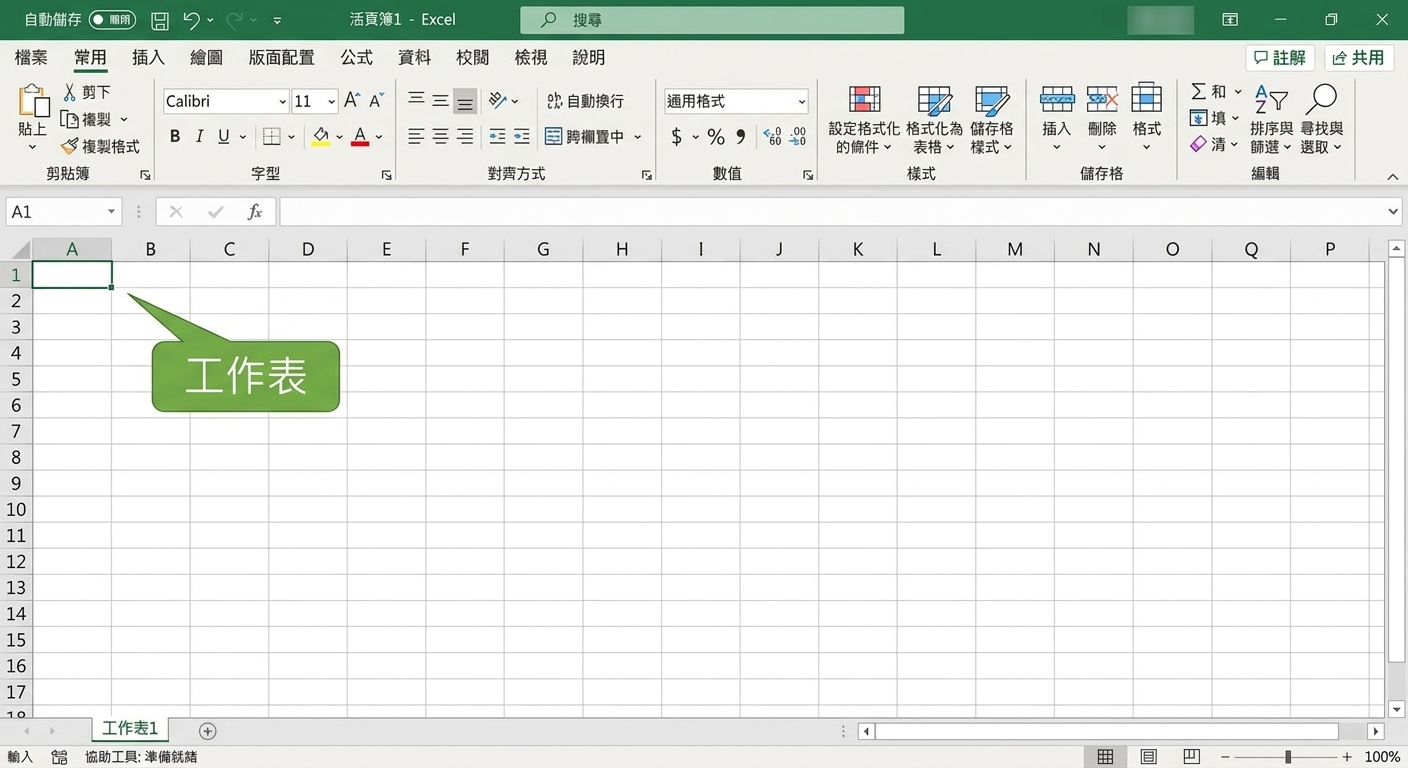This screenshot has width=1408, height=768.
Task: Switch to Normal view in status bar
Action: [1105, 757]
